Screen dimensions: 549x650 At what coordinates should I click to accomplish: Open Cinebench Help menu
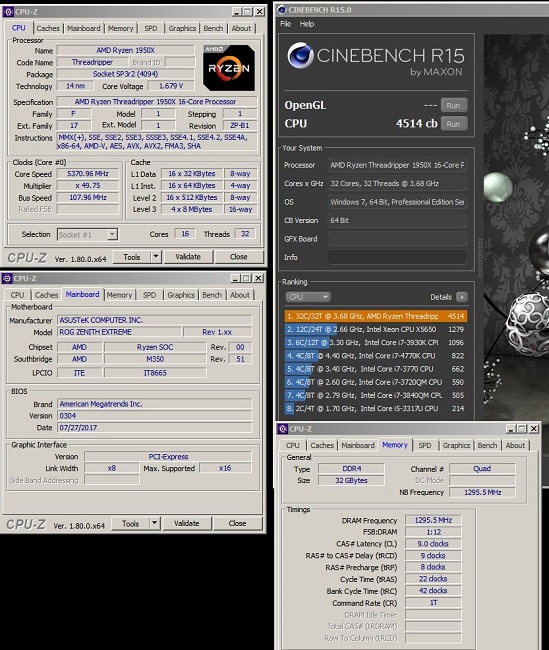pos(307,24)
